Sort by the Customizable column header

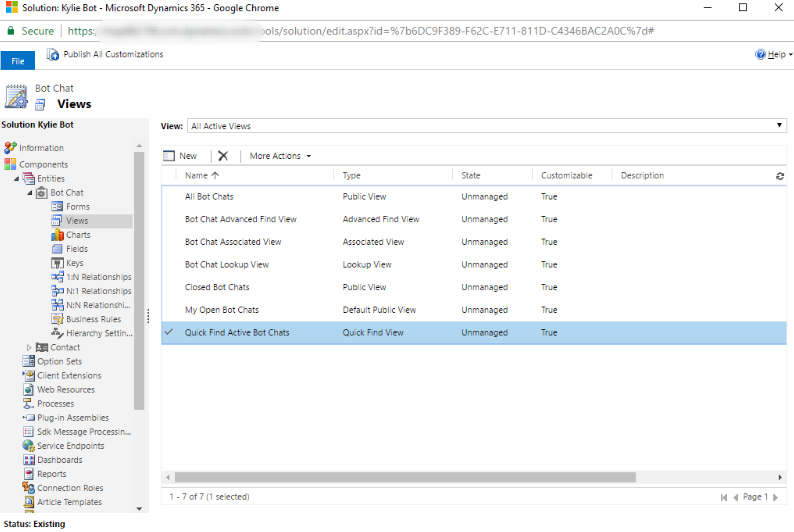tap(566, 175)
